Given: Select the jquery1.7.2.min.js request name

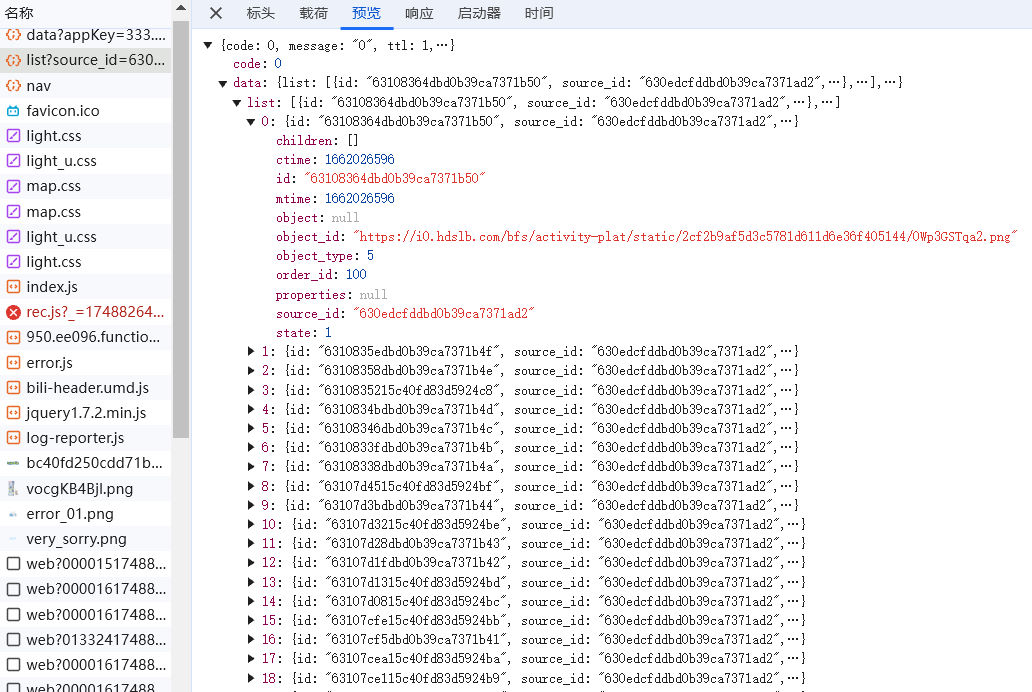Looking at the screenshot, I should point(86,413).
